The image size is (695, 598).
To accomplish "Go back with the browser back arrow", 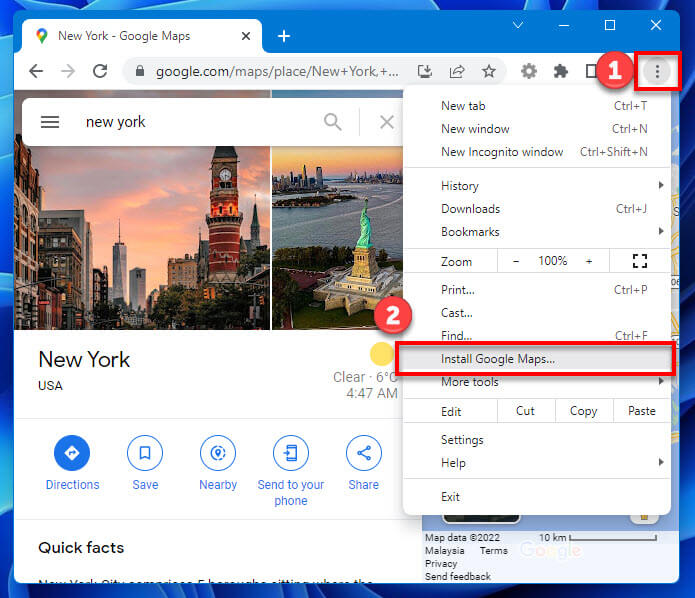I will (x=36, y=71).
